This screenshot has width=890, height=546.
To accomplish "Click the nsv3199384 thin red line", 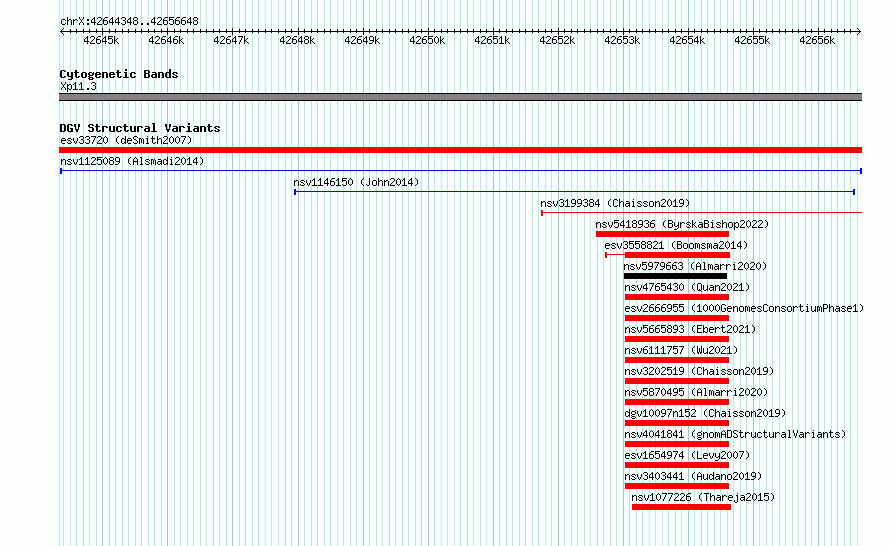I will (x=702, y=213).
